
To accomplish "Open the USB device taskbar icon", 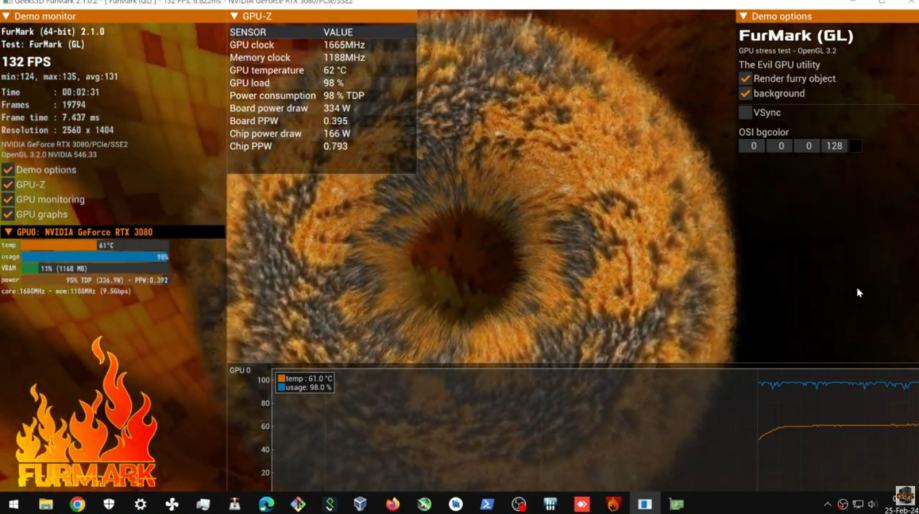I will (x=235, y=504).
